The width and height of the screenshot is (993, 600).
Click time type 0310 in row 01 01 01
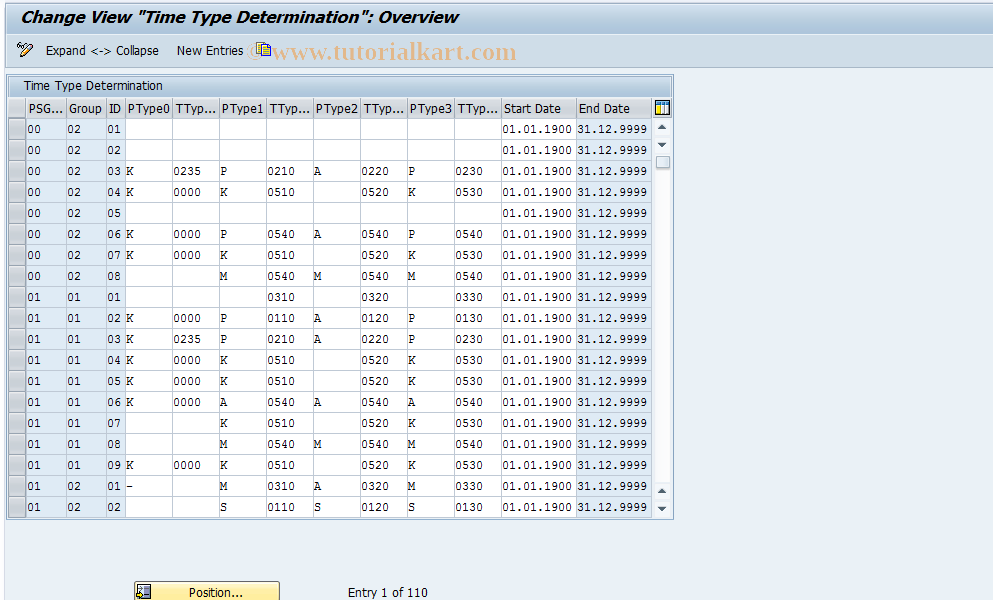(289, 297)
